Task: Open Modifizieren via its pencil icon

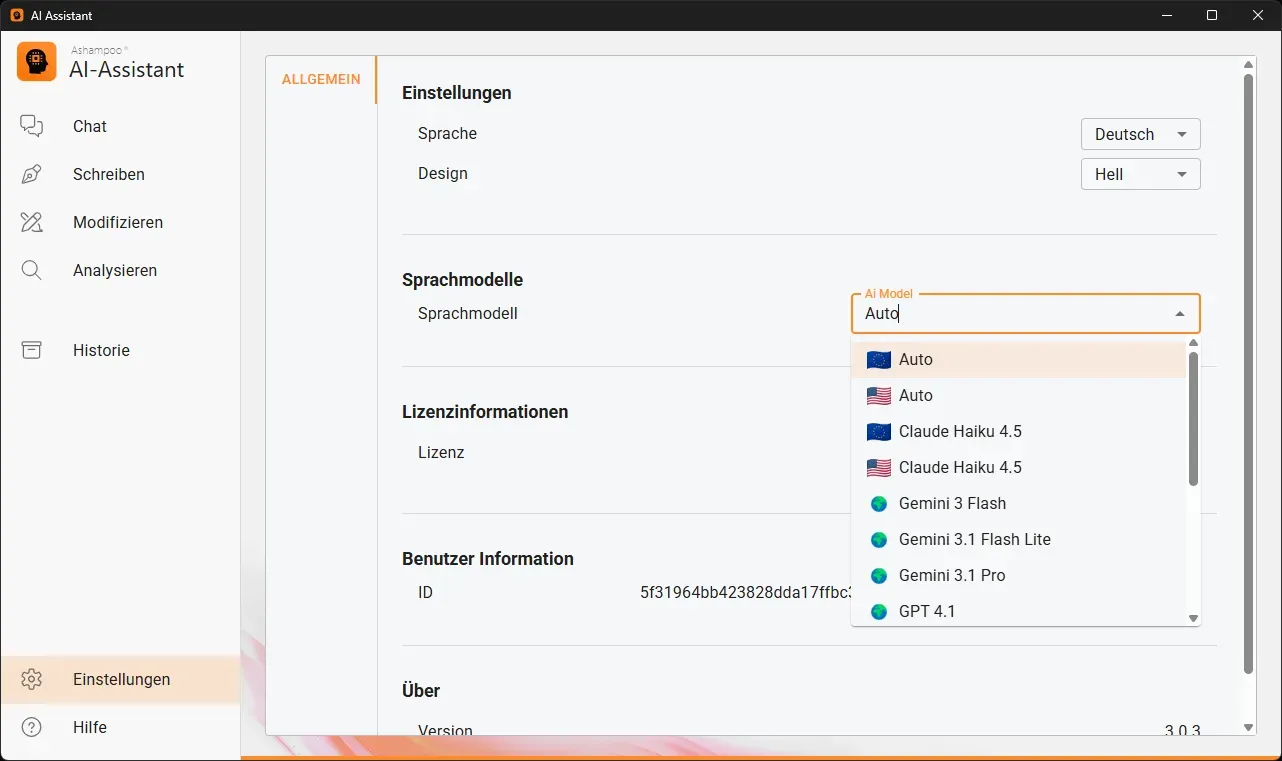Action: (x=32, y=222)
